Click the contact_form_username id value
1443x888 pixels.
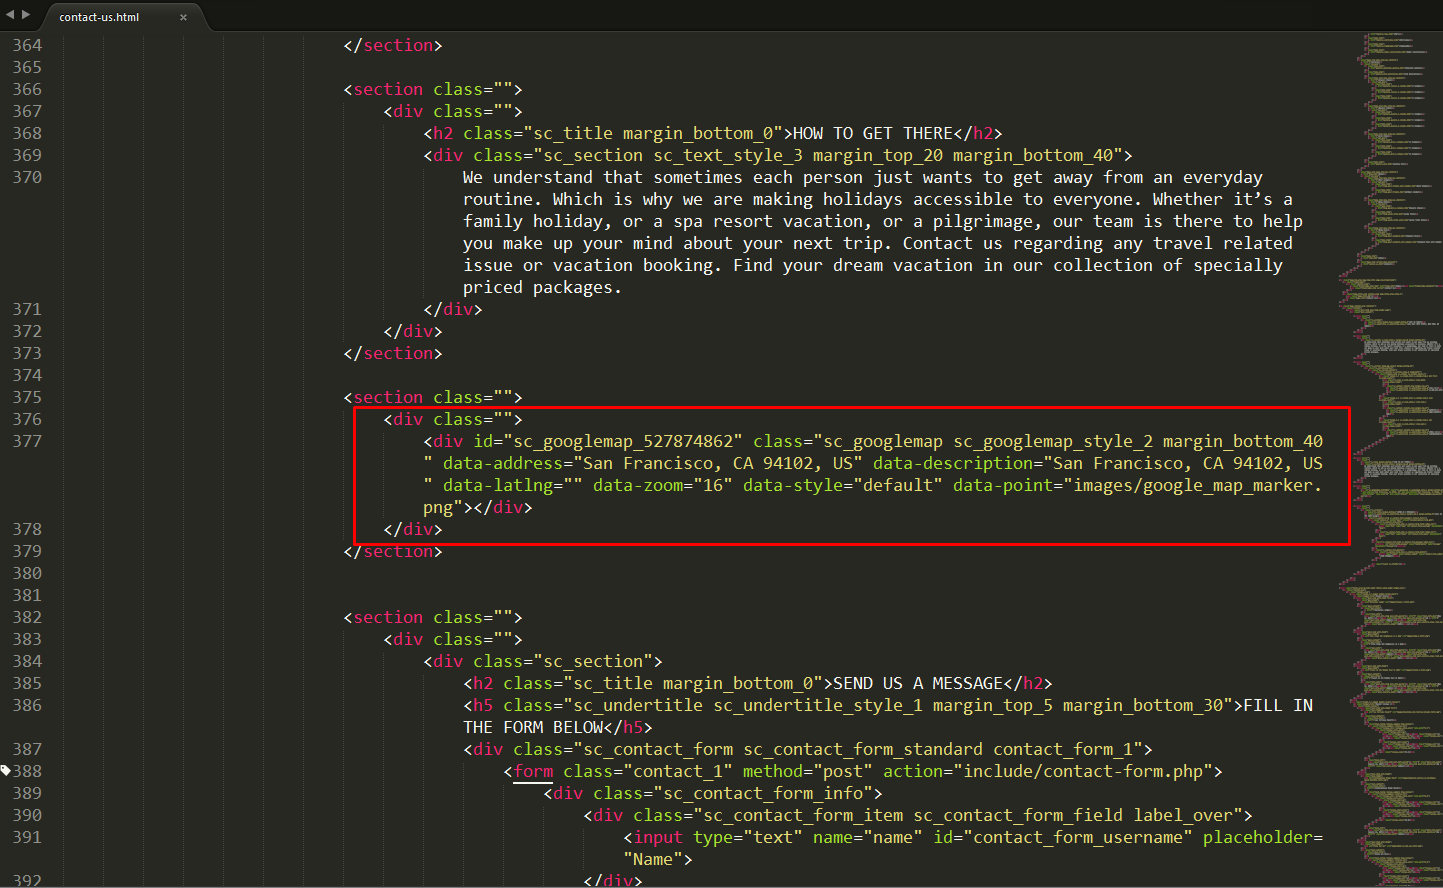click(x=1077, y=837)
